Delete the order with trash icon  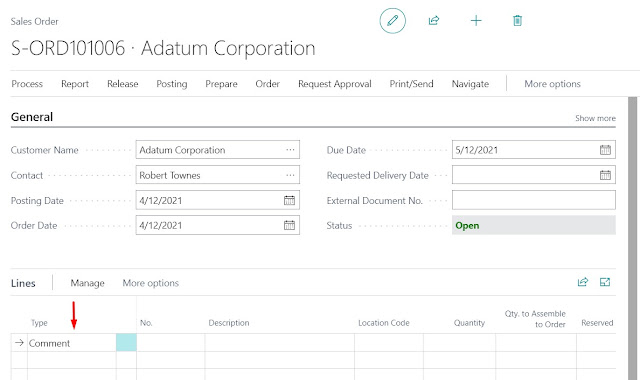coord(517,20)
